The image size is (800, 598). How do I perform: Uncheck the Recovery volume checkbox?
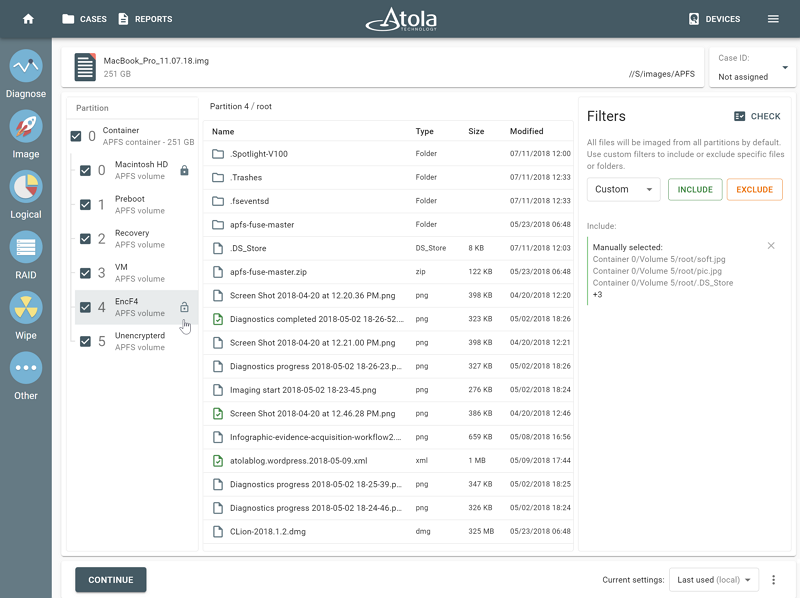tap(85, 239)
